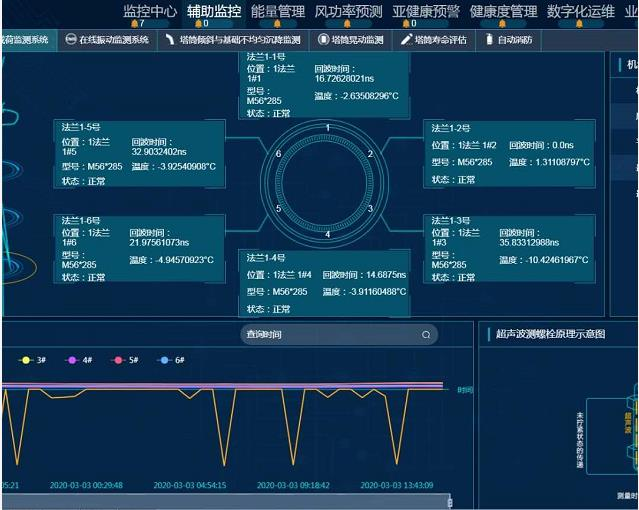Click the alarm bell under 健康度管理
Screen dimensions: 639x510
click(502, 24)
